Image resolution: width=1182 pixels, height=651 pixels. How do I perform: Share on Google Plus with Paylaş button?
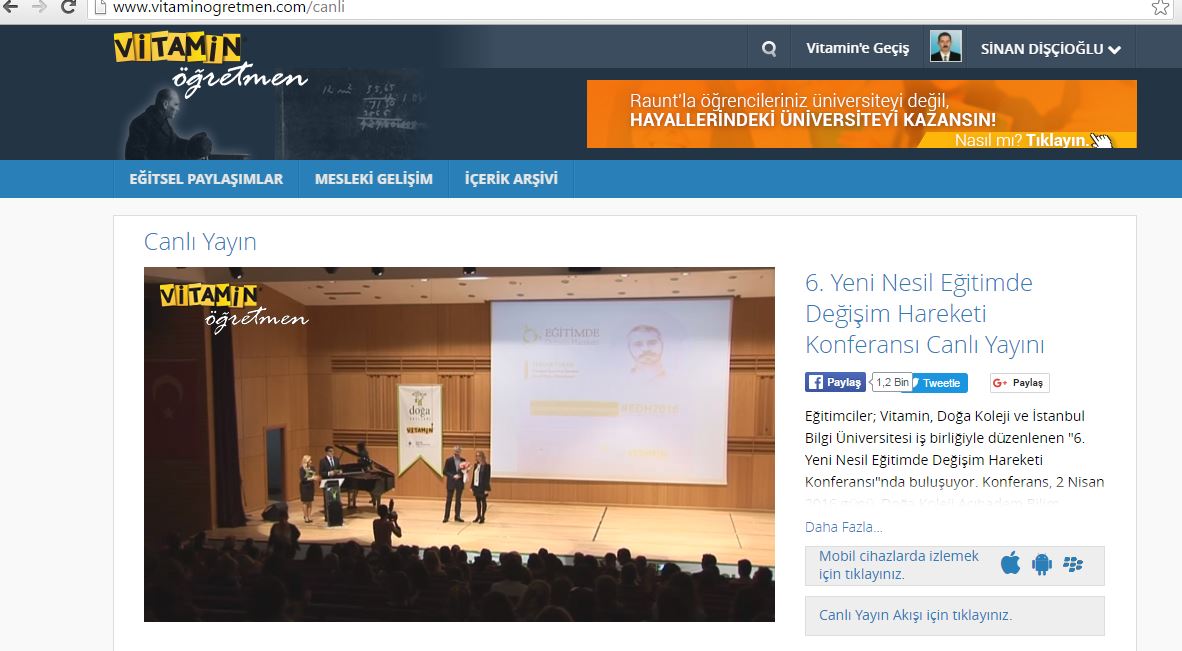1019,383
